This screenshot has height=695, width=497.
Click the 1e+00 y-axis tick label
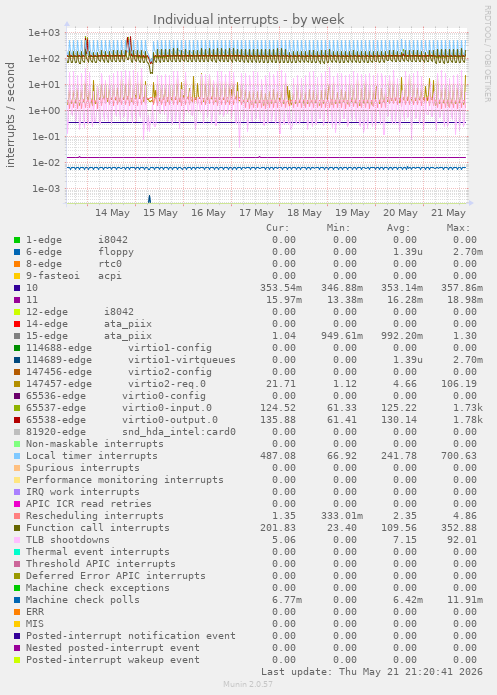point(44,110)
